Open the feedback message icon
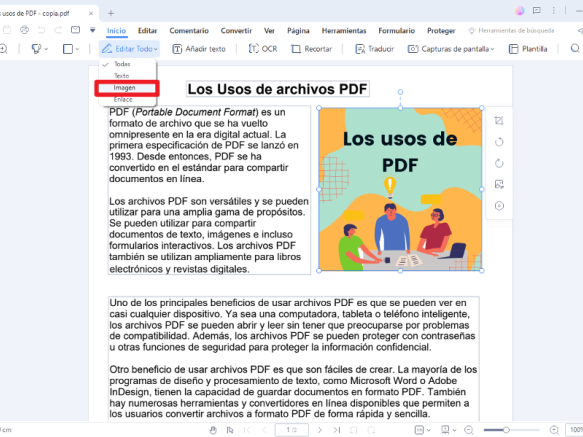Image resolution: width=583 pixels, height=437 pixels. point(537,10)
